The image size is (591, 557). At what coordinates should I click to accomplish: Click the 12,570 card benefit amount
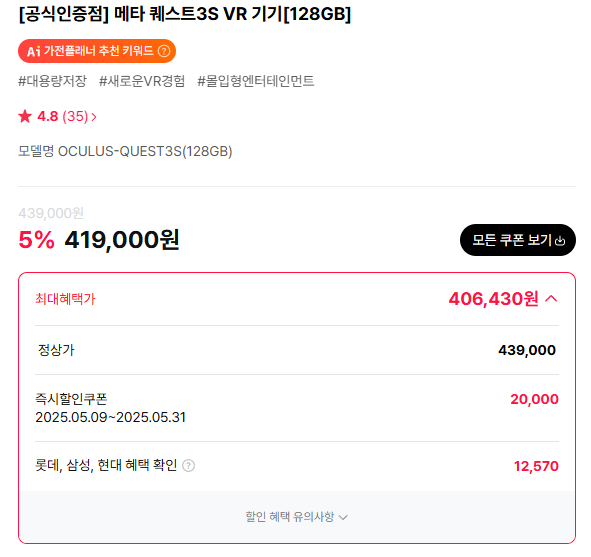point(536,466)
